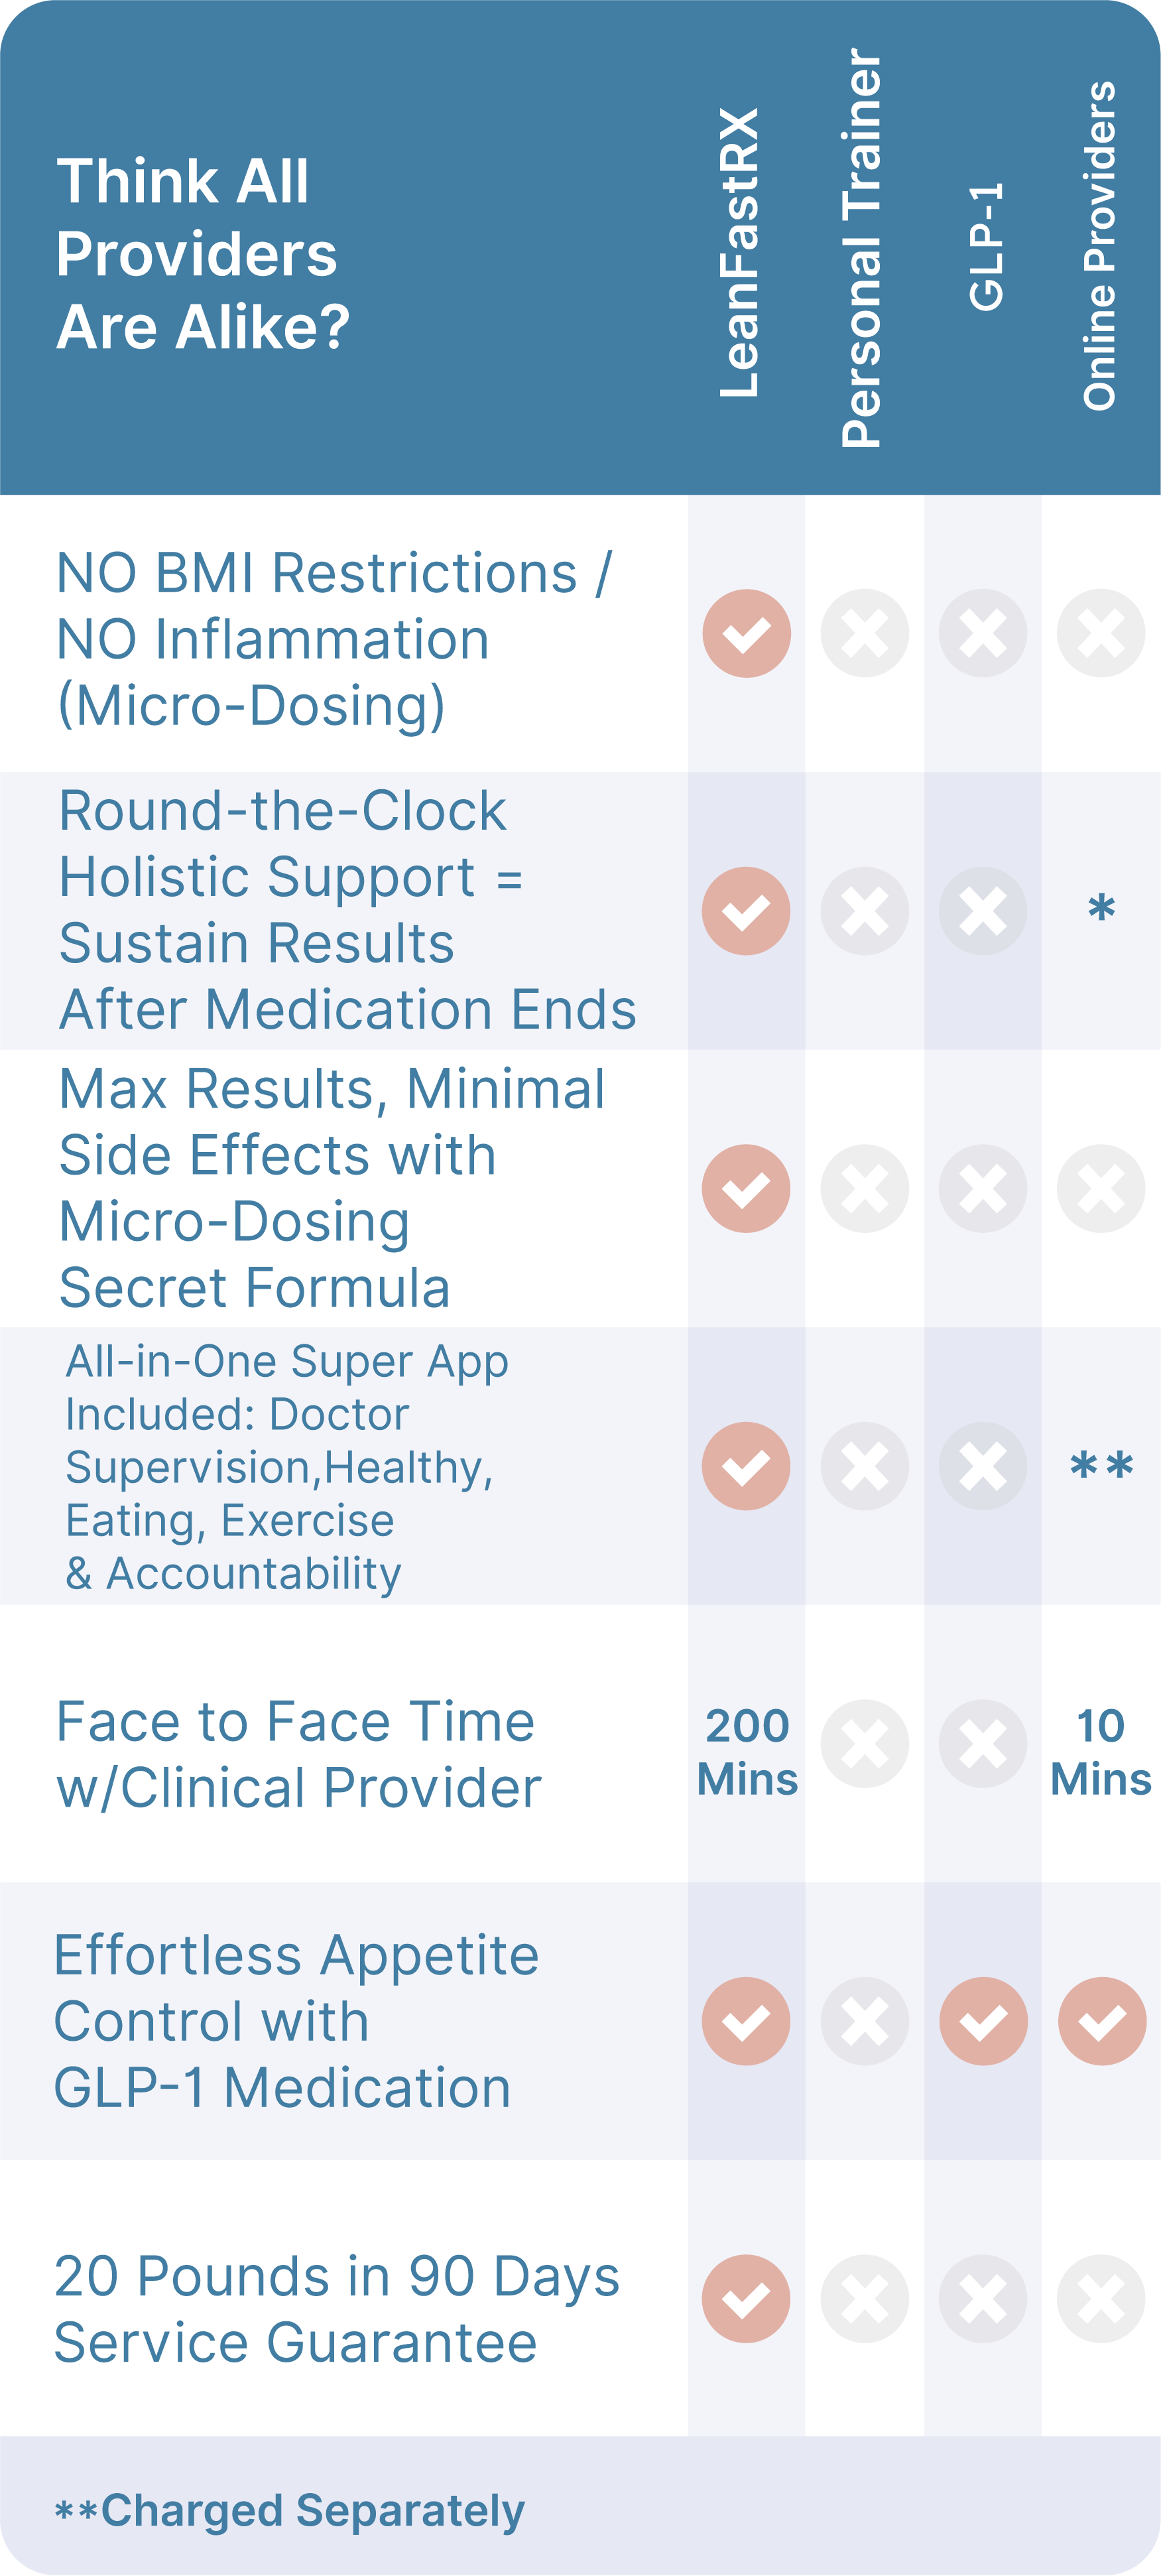Click GLP-1 checkmark for Effortless Appetite Control
The height and width of the screenshot is (2576, 1161).
point(982,2021)
